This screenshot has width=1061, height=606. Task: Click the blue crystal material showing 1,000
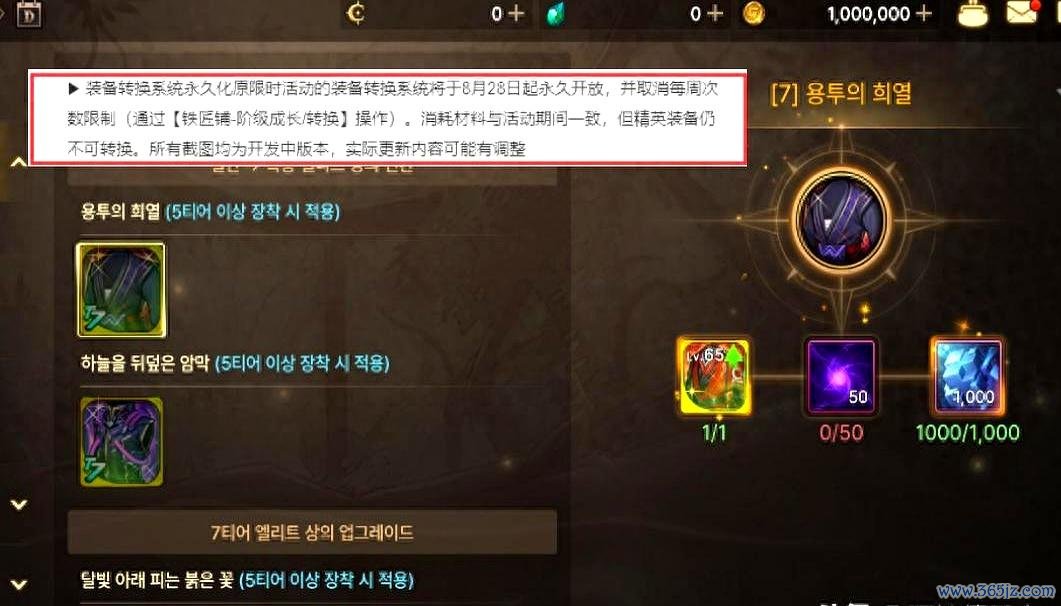[x=968, y=376]
